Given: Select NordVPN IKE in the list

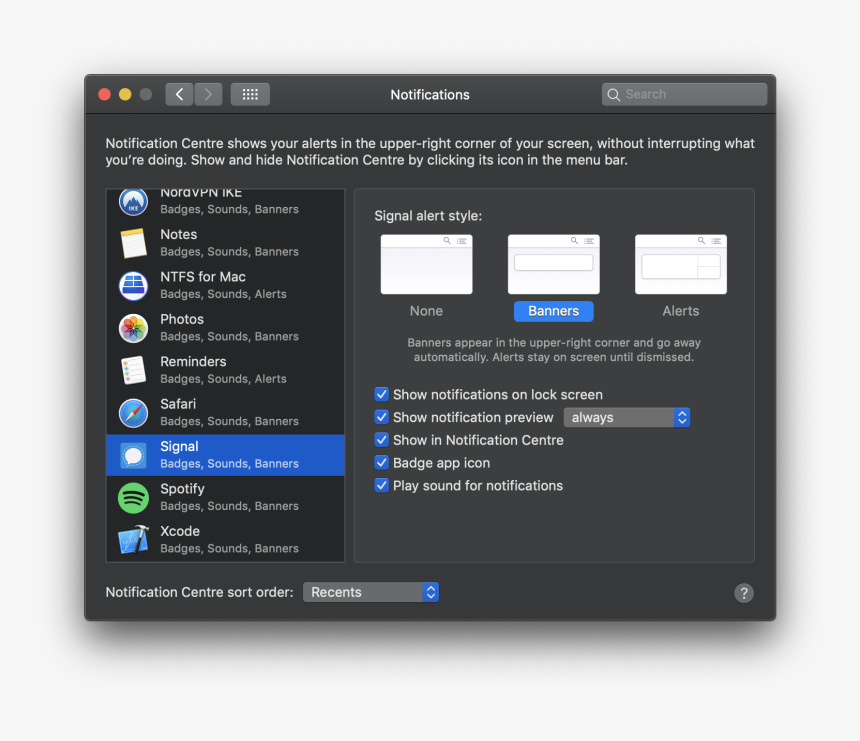Looking at the screenshot, I should (225, 203).
